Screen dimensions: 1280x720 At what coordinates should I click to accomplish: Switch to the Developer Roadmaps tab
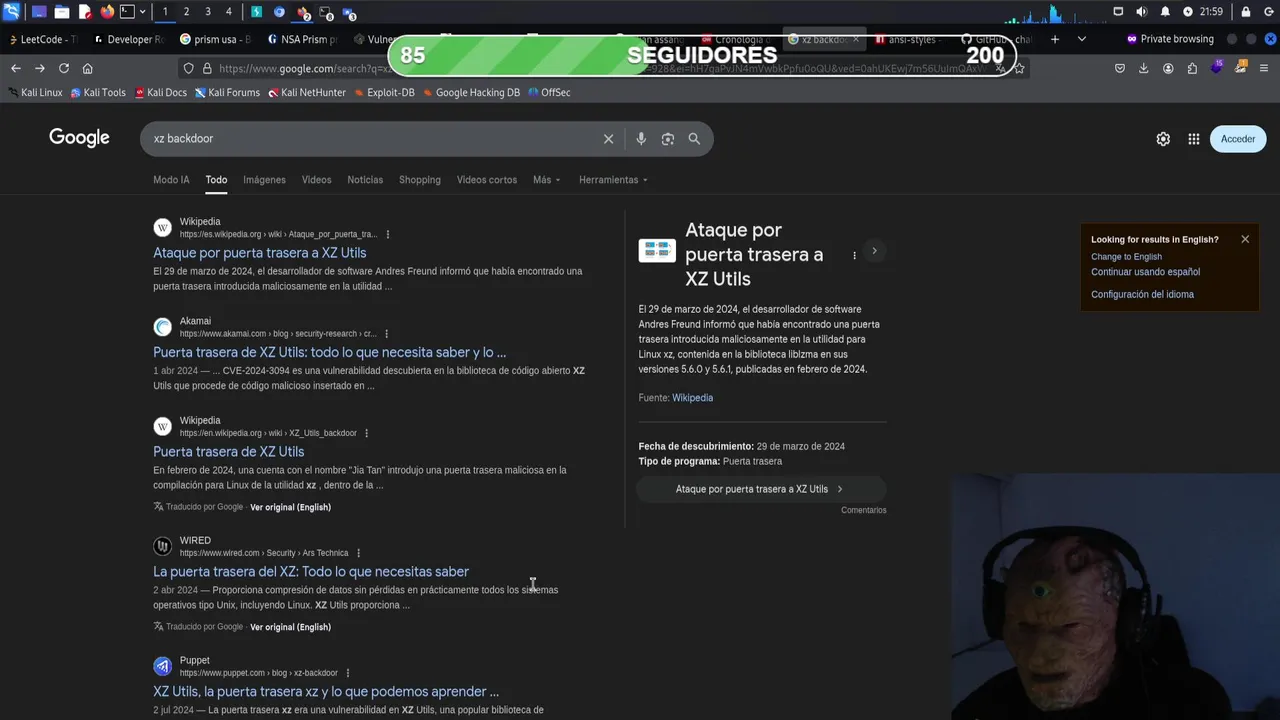129,39
